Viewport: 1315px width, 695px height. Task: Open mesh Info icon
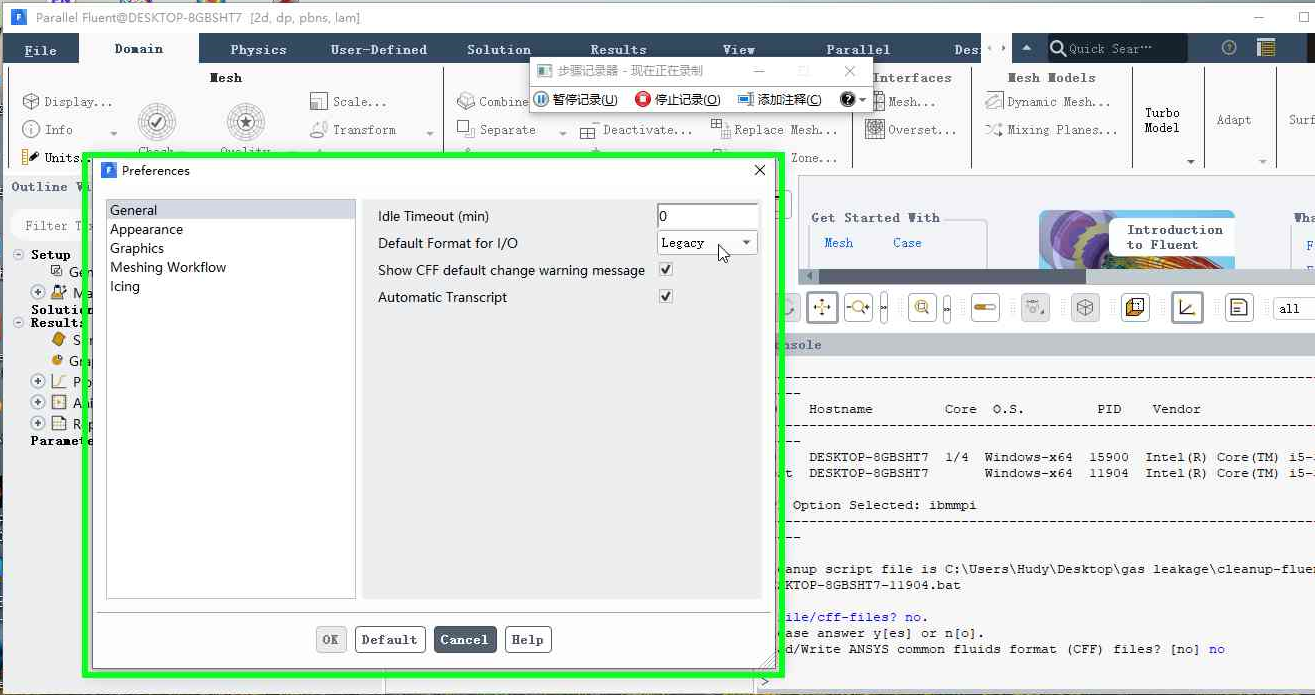pyautogui.click(x=31, y=130)
